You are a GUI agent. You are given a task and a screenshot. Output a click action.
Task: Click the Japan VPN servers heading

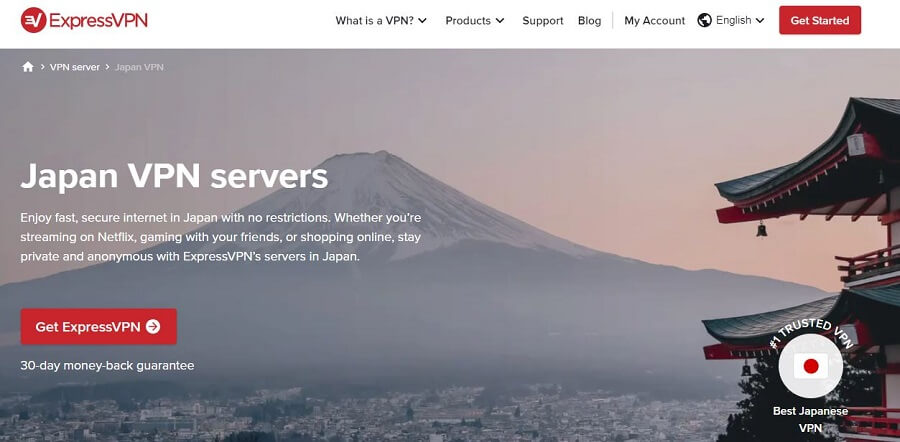(174, 176)
